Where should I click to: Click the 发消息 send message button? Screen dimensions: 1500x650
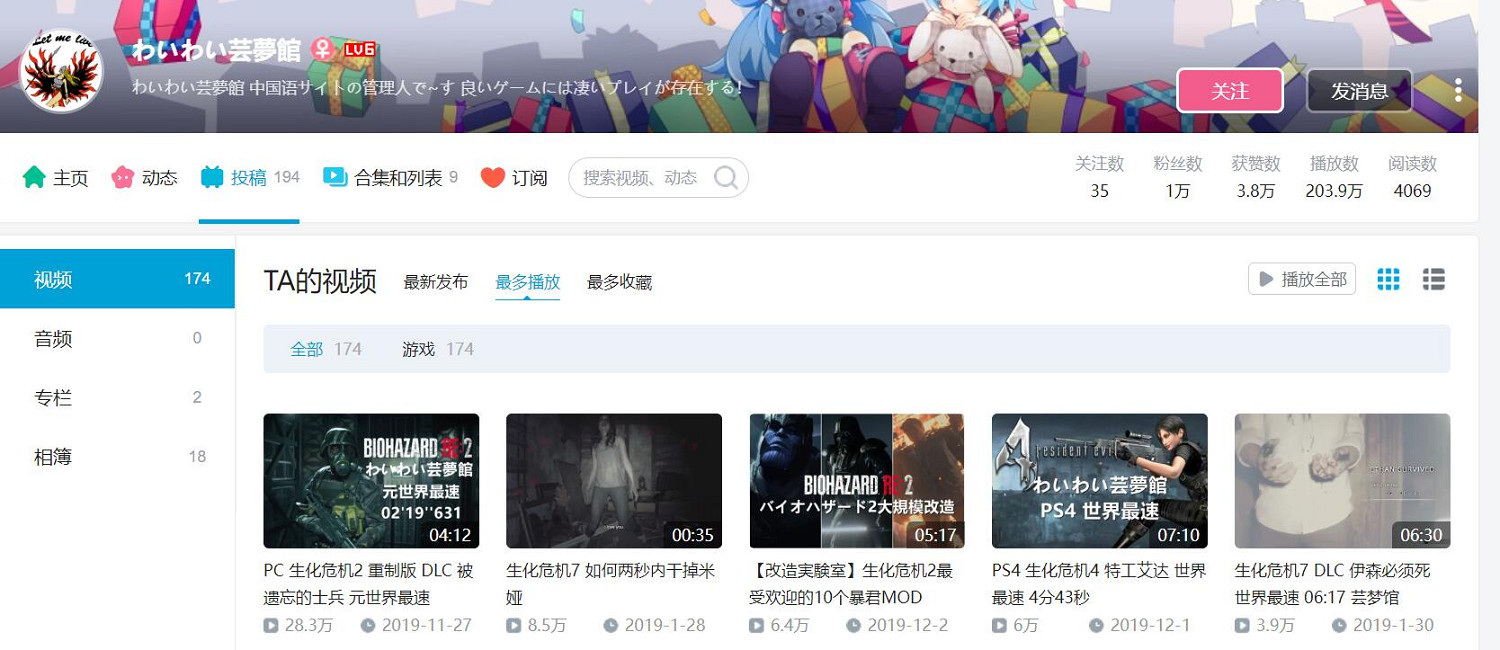point(1359,91)
